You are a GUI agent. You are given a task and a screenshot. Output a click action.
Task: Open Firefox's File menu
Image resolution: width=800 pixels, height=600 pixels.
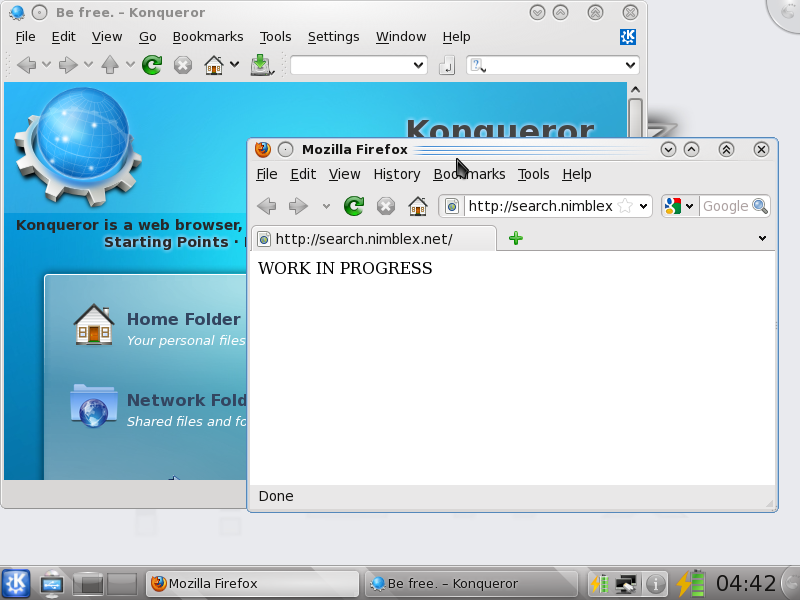click(266, 174)
